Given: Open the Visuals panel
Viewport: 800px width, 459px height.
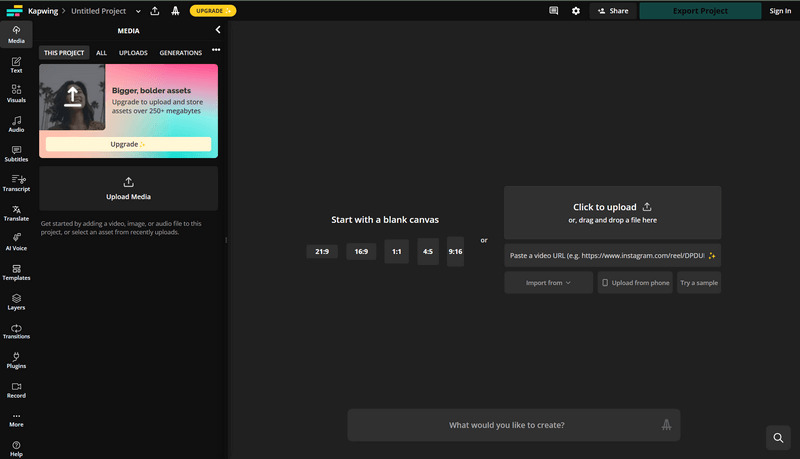Looking at the screenshot, I should 16,94.
